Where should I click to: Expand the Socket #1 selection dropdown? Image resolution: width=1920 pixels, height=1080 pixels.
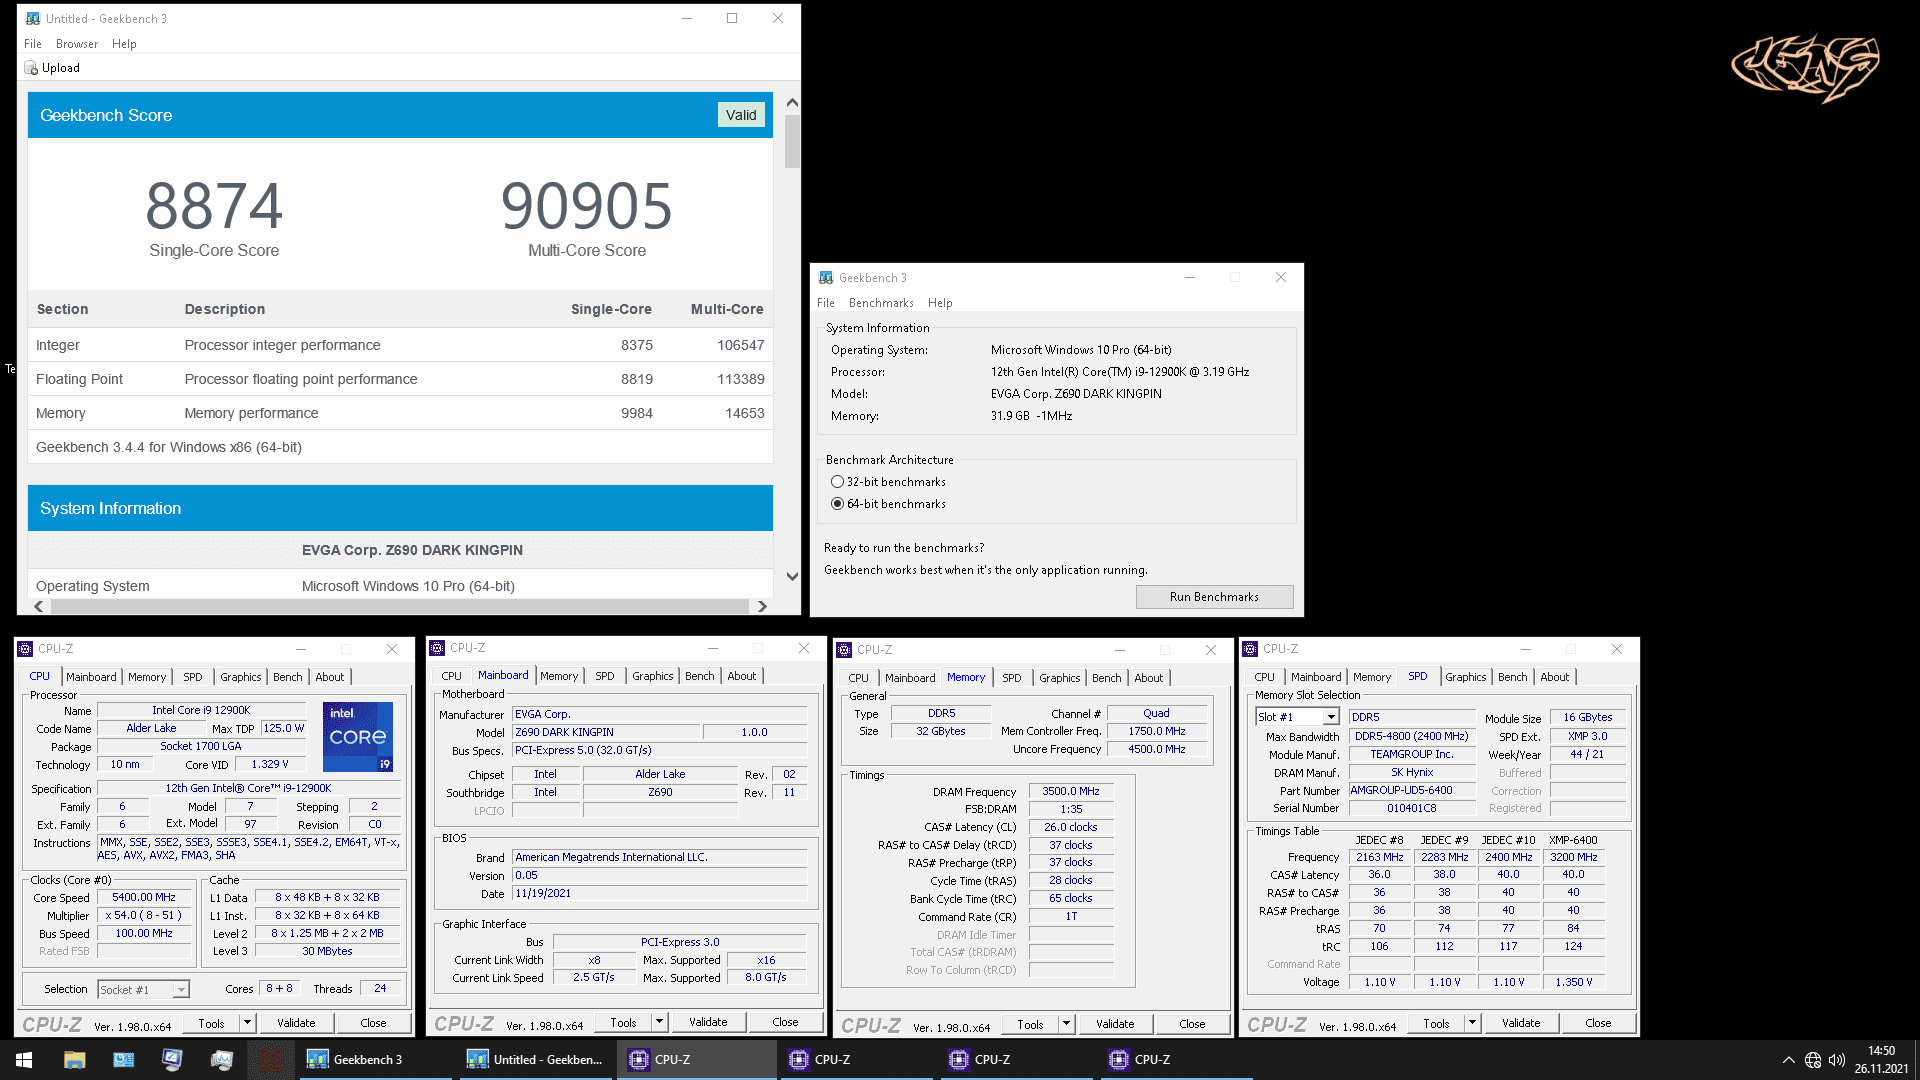coord(181,990)
